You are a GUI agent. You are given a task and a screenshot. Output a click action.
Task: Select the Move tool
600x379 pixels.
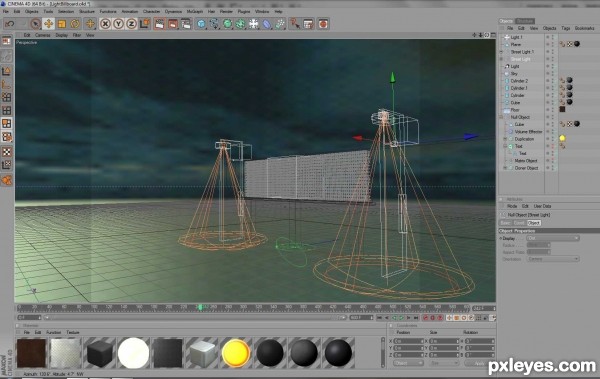click(49, 24)
